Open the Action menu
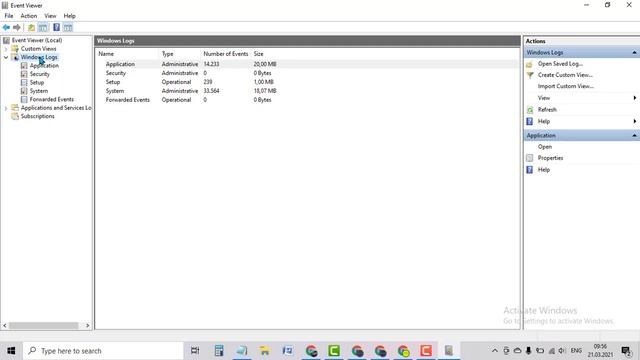This screenshot has height=360, width=640. tap(29, 16)
